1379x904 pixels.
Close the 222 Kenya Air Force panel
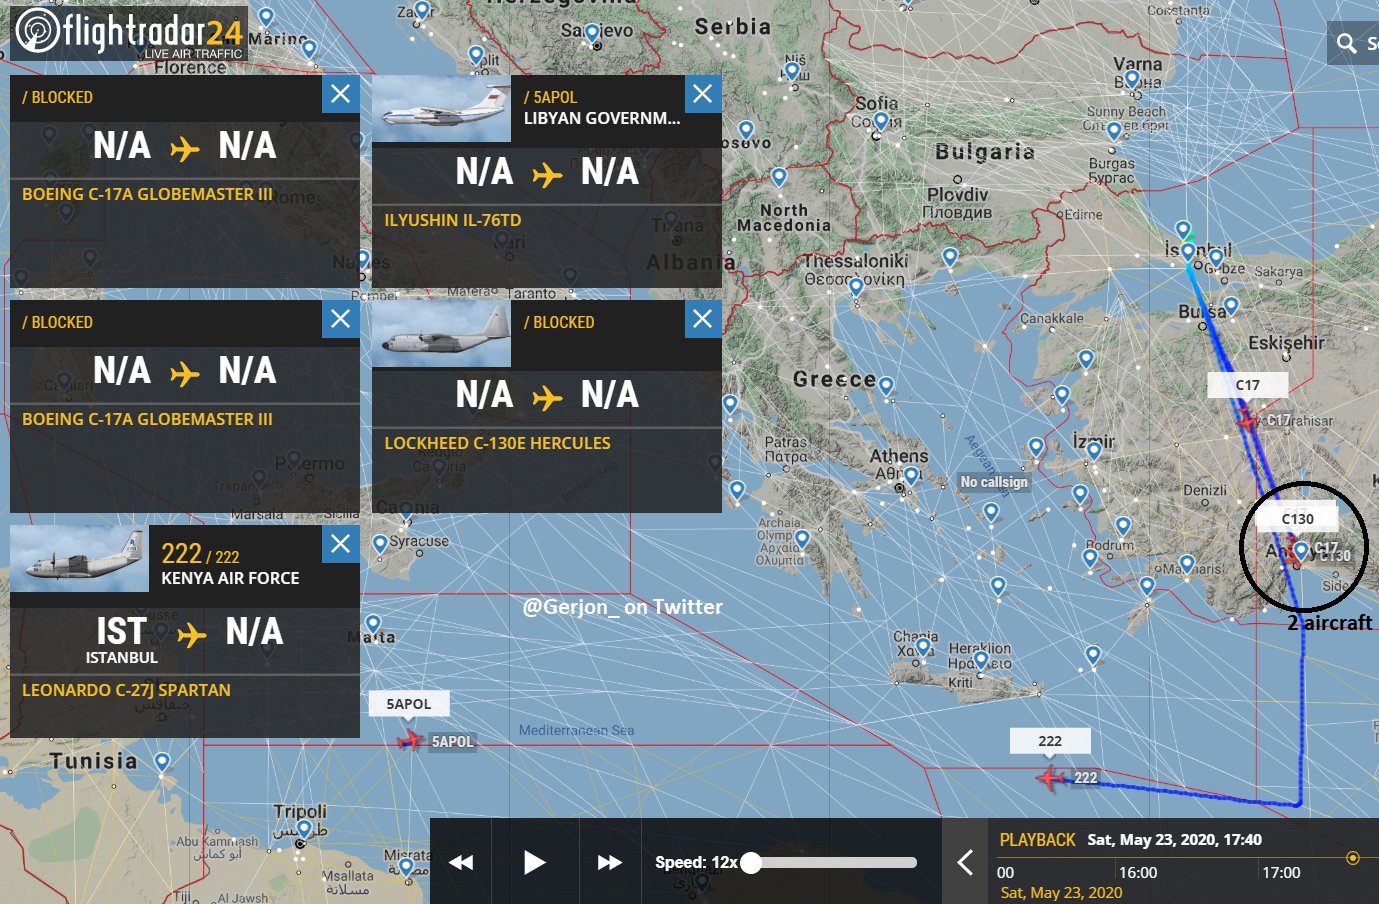[341, 544]
